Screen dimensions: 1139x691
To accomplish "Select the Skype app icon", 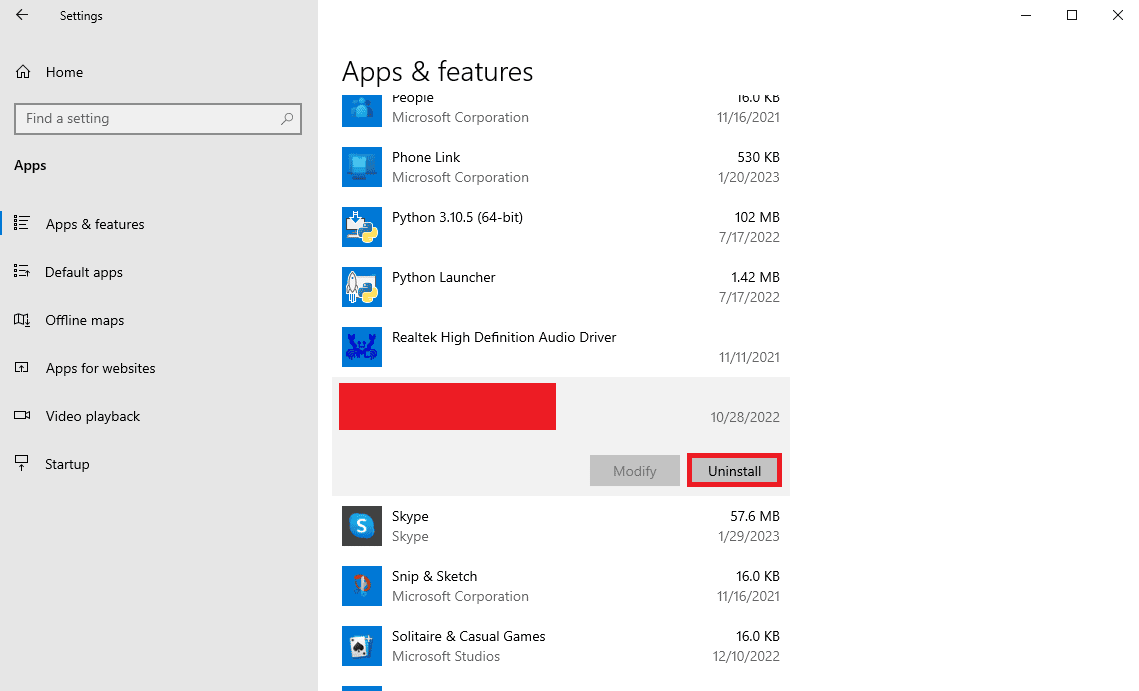I will point(361,526).
